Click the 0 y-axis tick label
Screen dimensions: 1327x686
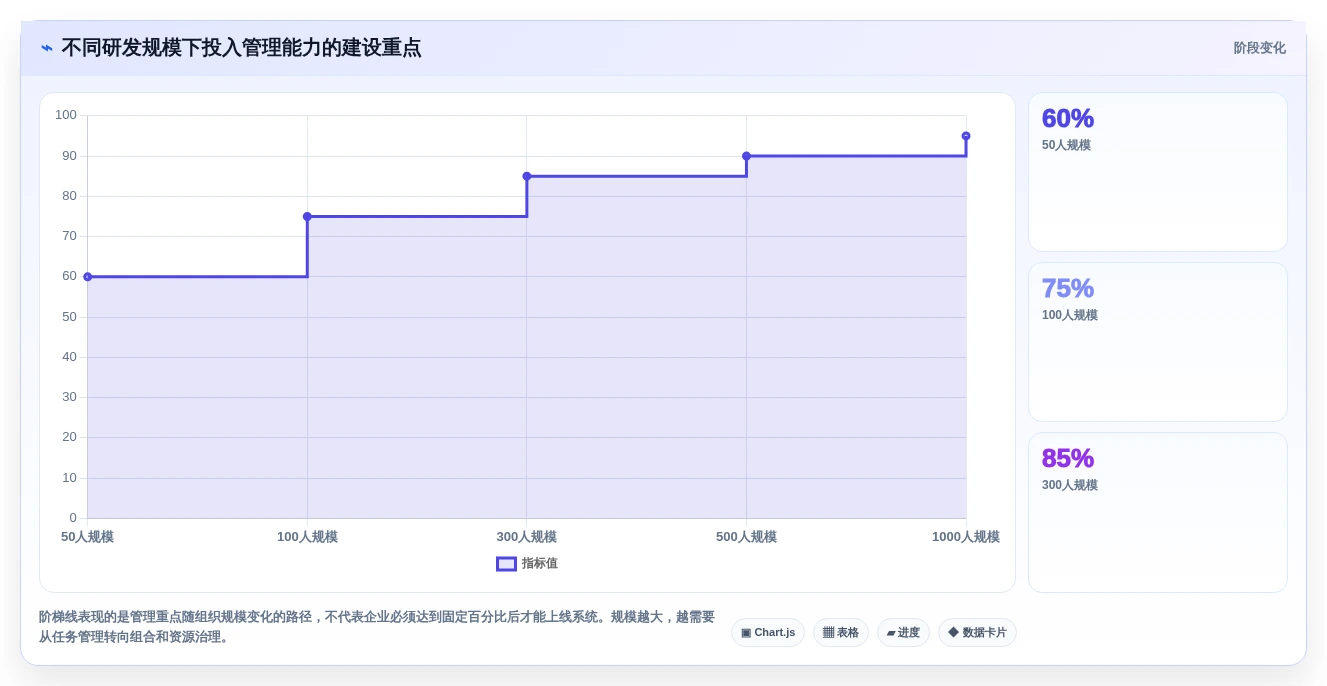point(73,518)
